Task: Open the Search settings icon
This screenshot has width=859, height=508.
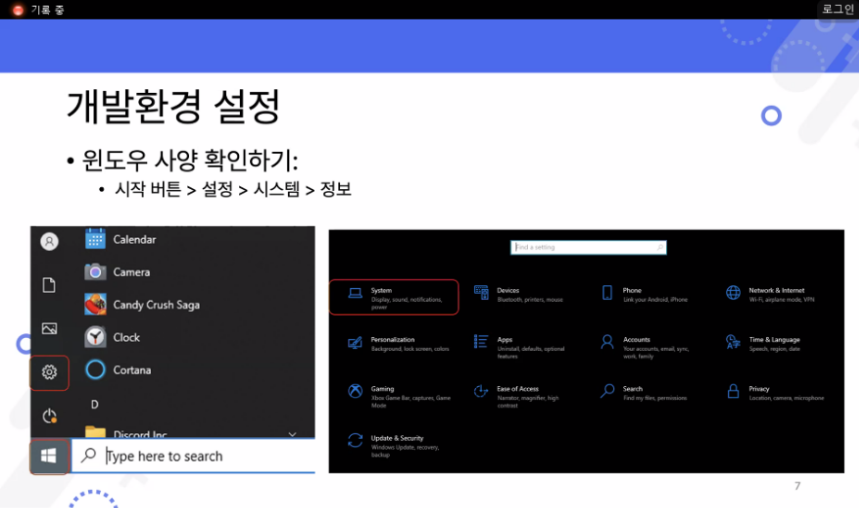Action: tap(607, 391)
